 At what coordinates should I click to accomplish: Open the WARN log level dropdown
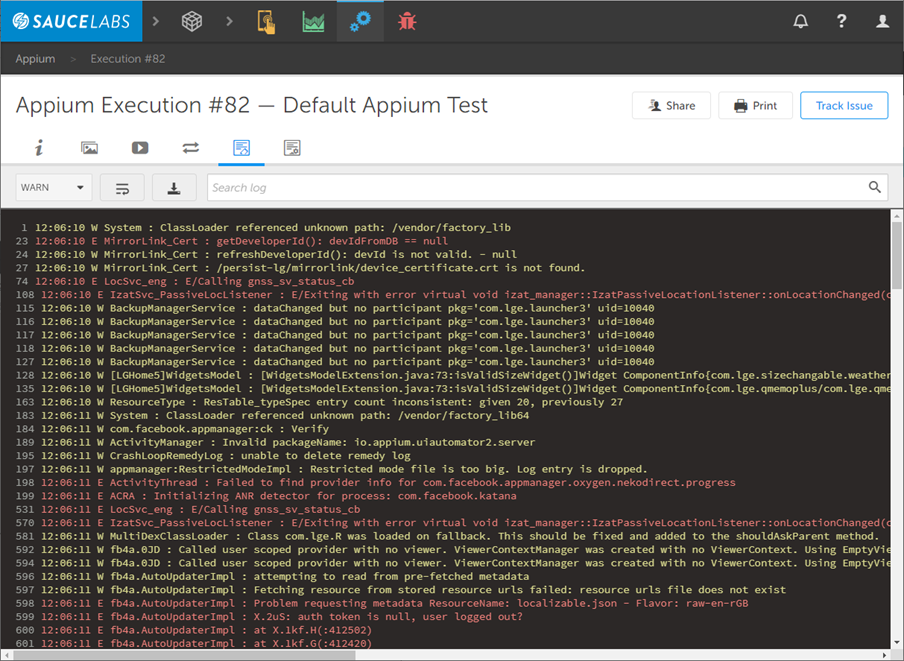54,187
